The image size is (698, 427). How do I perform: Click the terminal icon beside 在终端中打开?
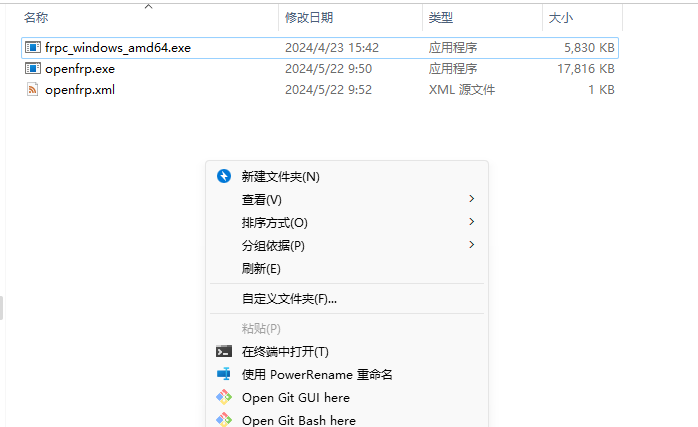pos(224,351)
